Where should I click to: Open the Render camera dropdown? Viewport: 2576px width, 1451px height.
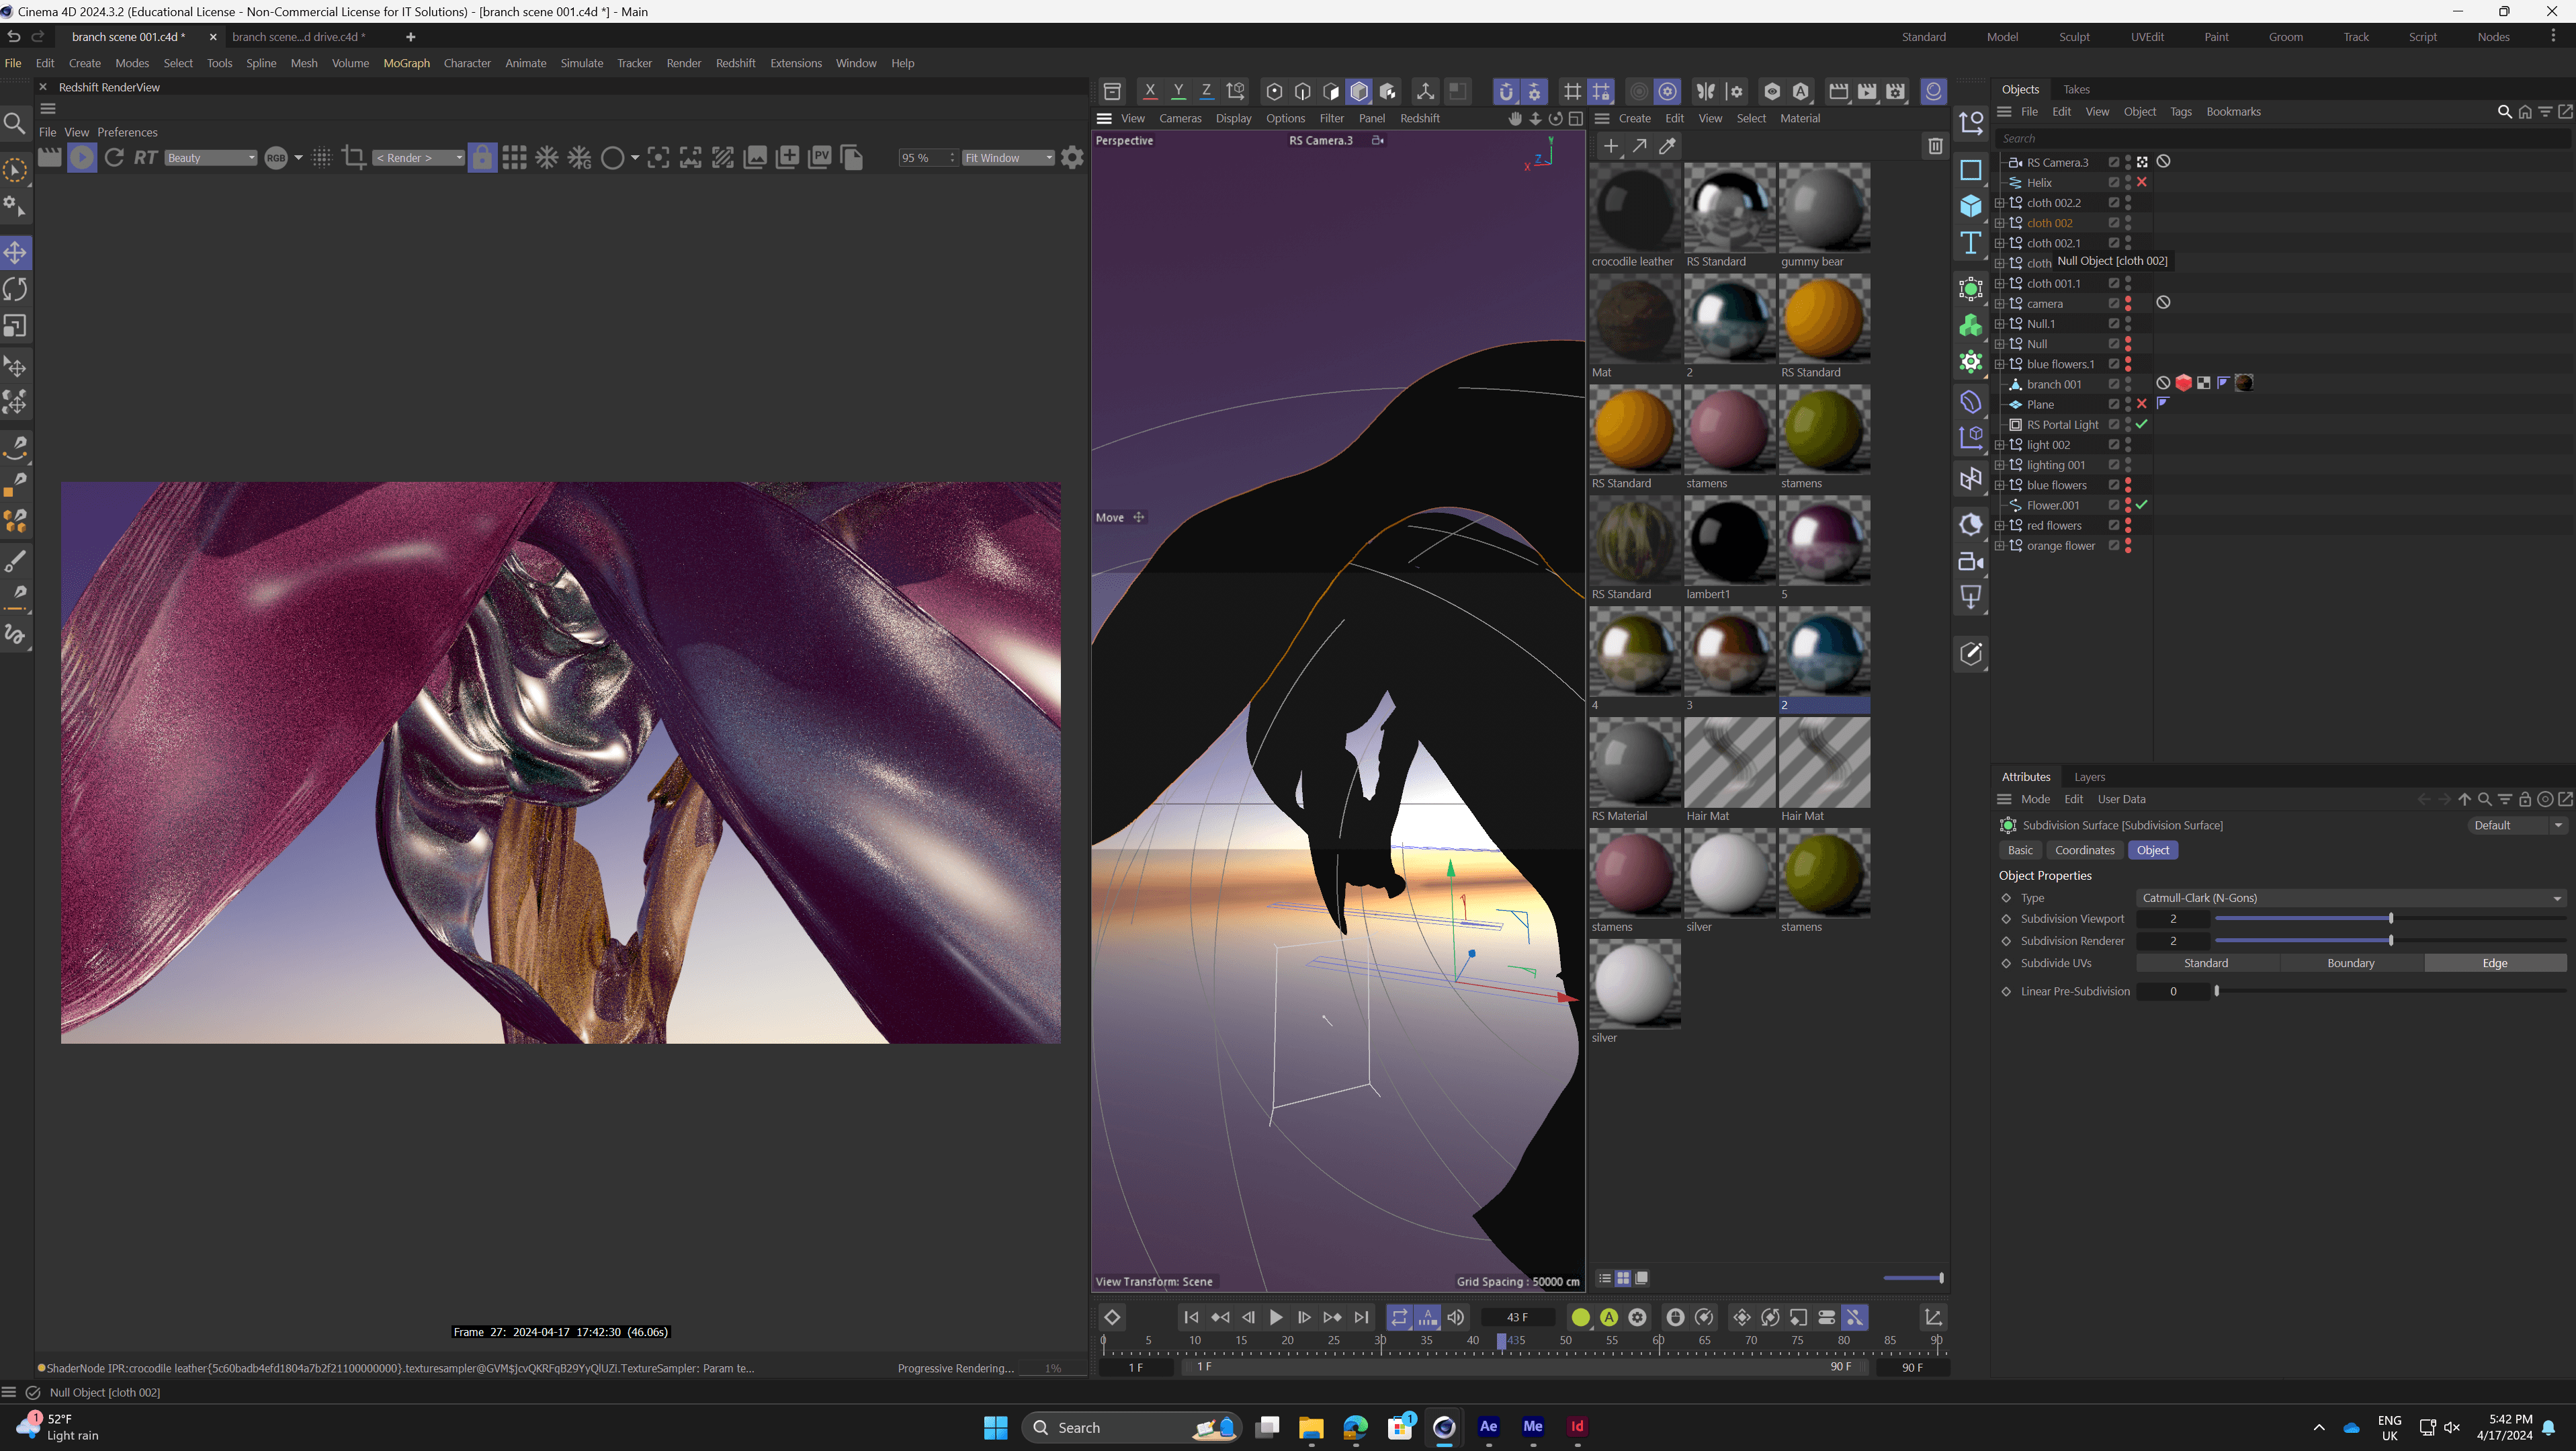tap(419, 158)
